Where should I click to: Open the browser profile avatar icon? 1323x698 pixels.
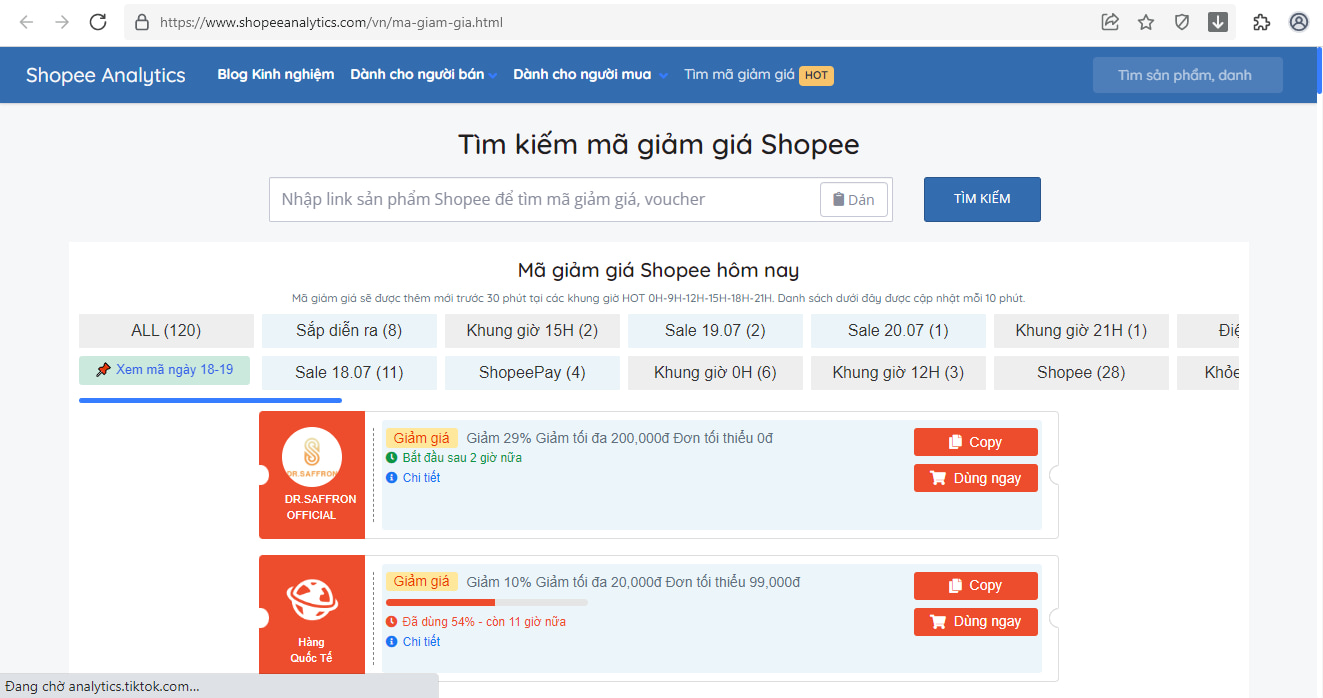pyautogui.click(x=1299, y=22)
